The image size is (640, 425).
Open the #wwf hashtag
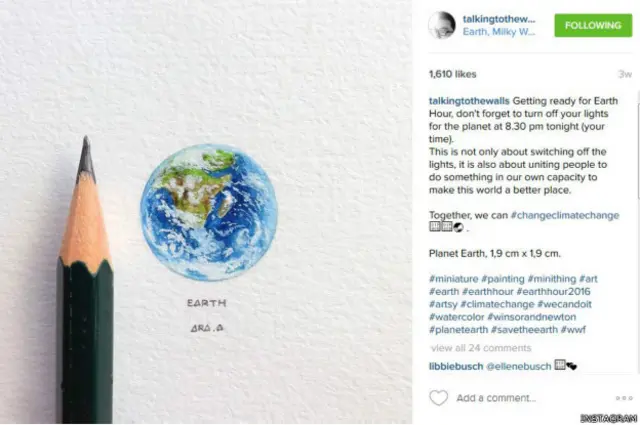(573, 329)
